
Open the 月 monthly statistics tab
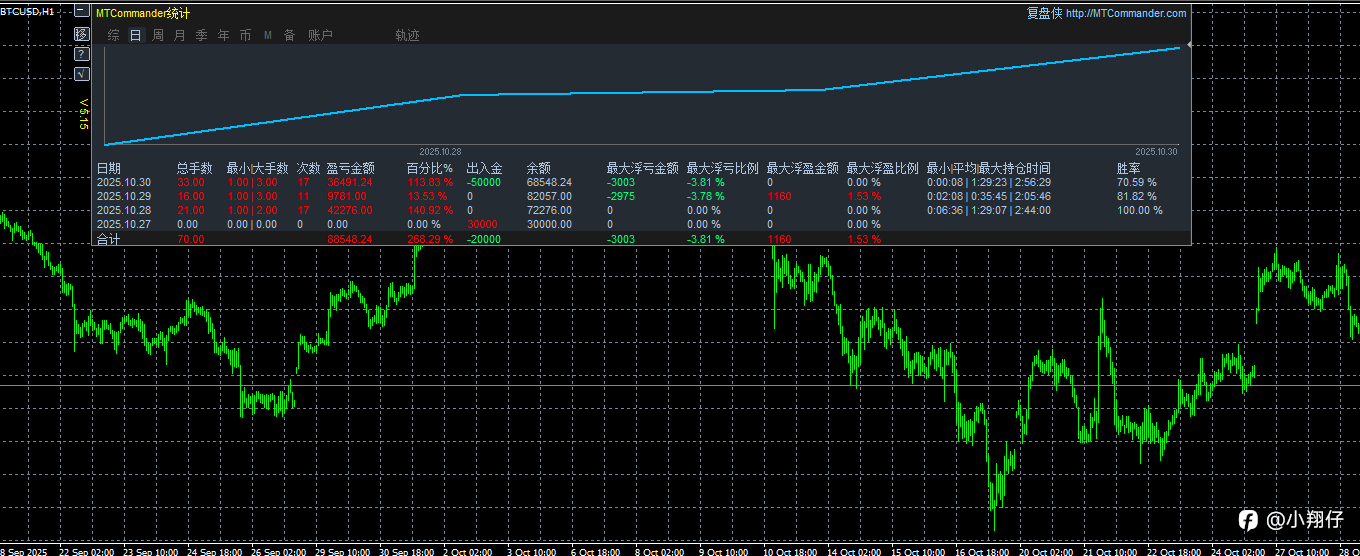tap(179, 35)
